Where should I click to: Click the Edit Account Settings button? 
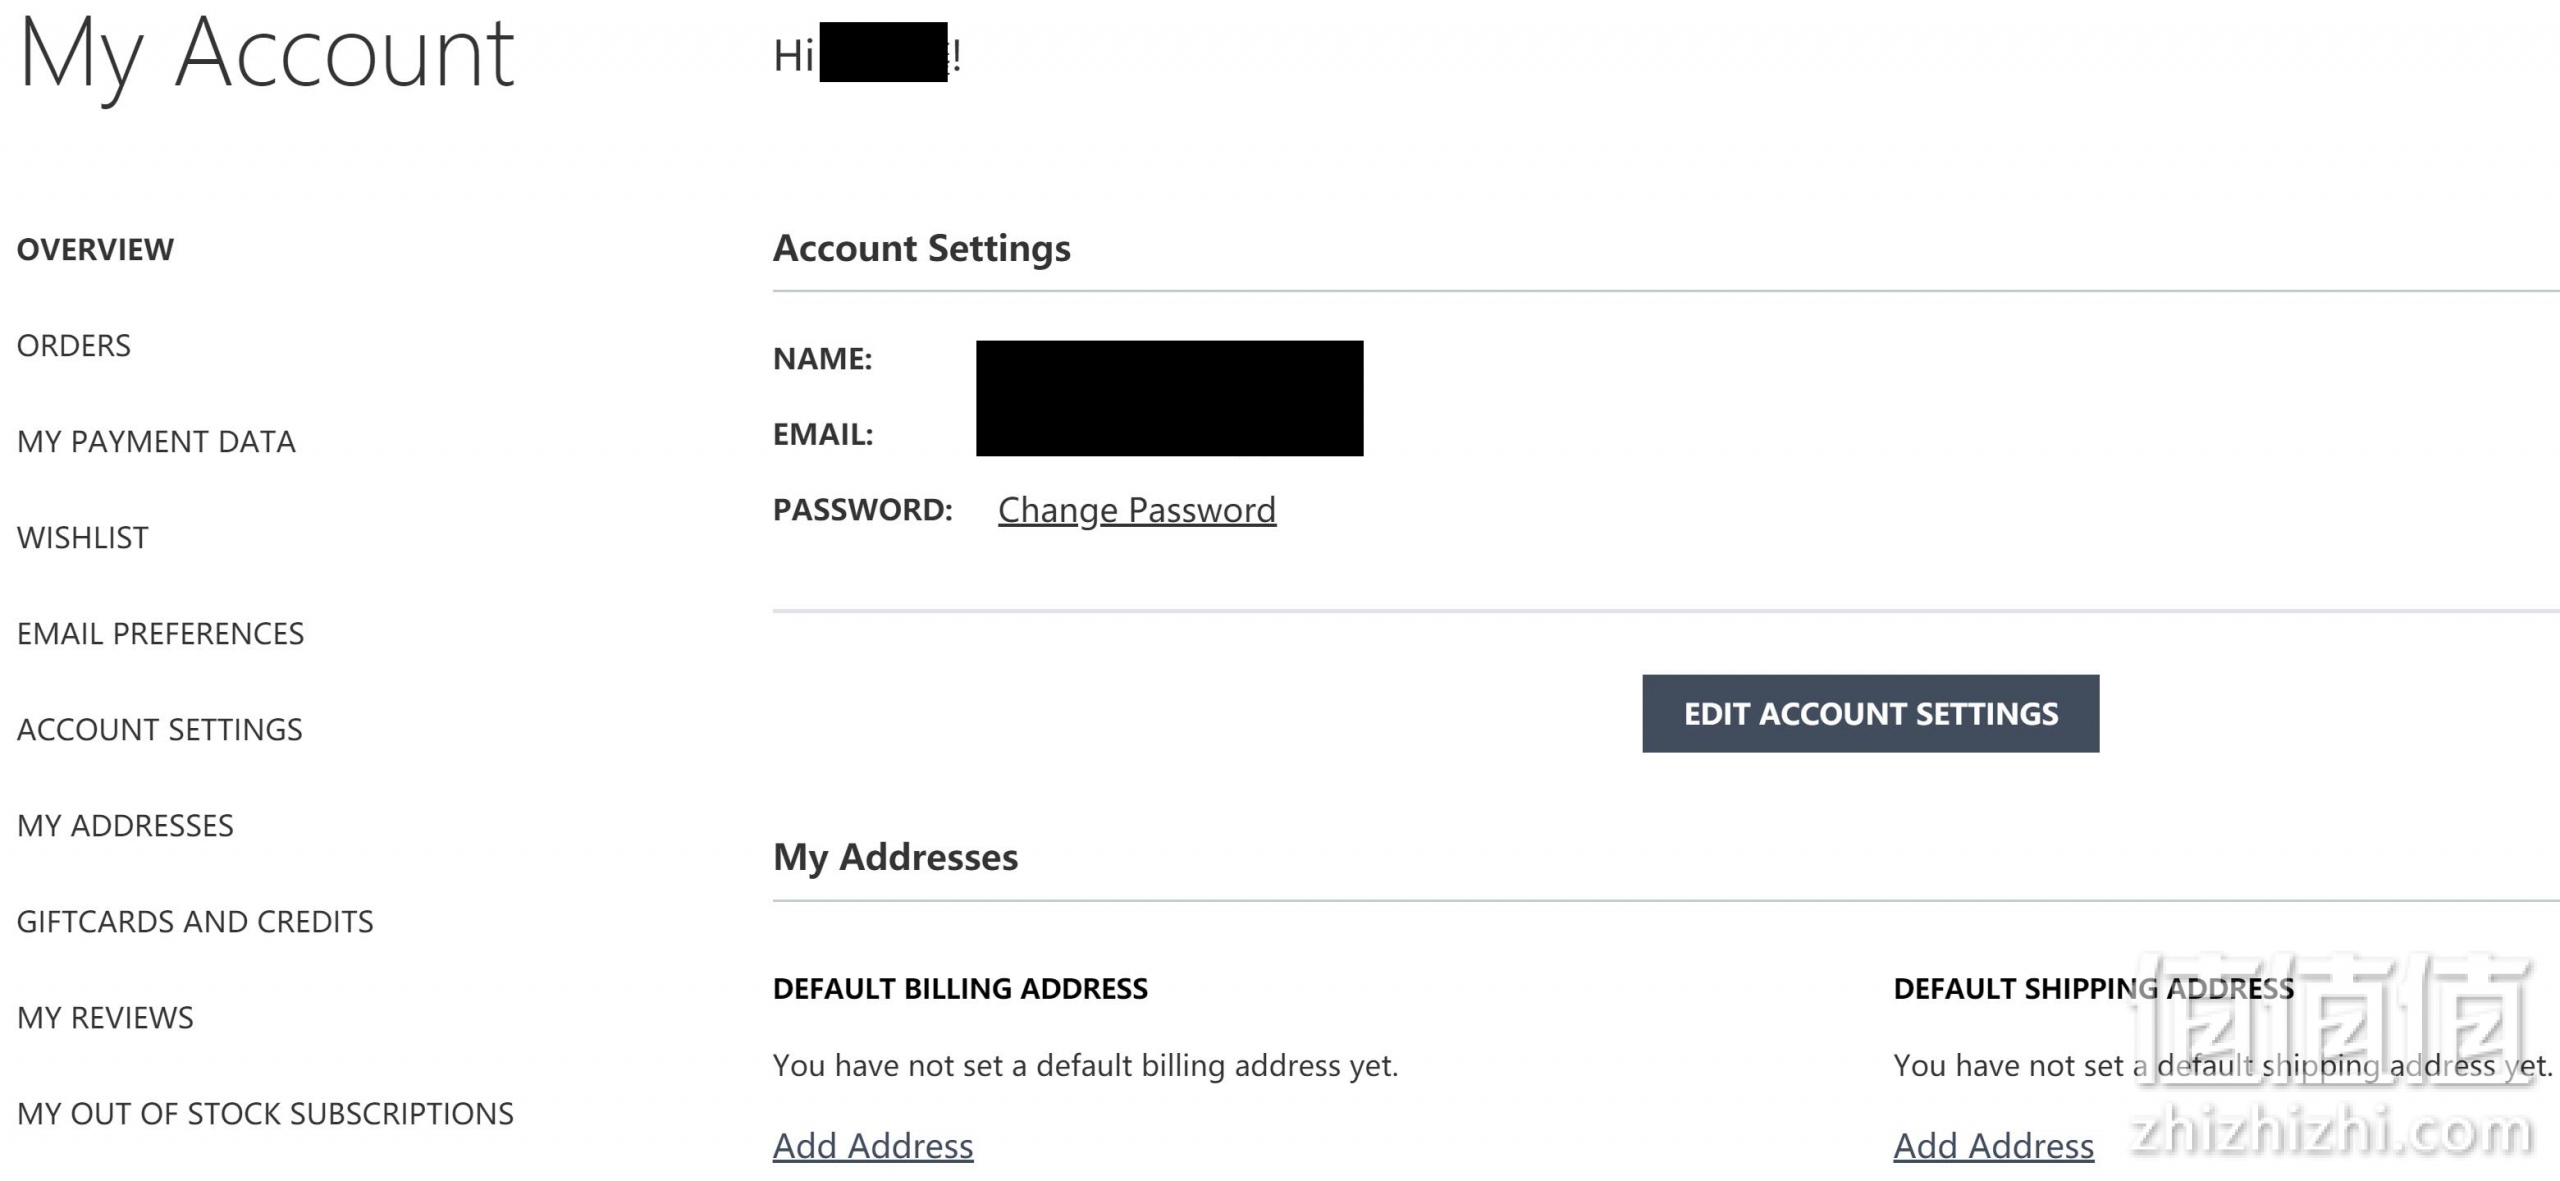(1870, 713)
